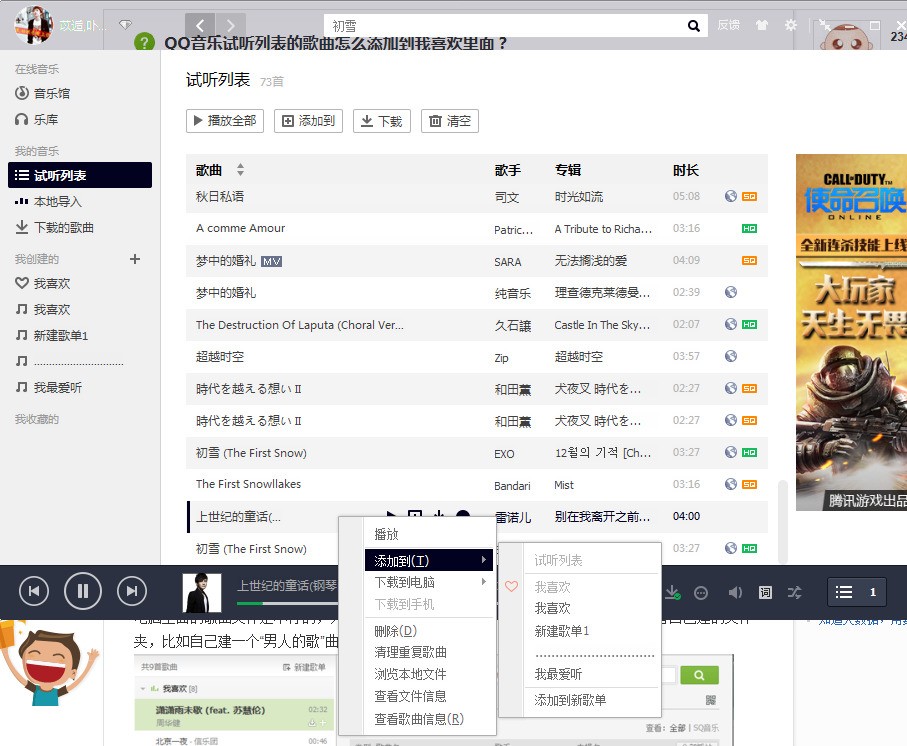
Task: Open 本地导入 in the sidebar
Action: click(49, 201)
